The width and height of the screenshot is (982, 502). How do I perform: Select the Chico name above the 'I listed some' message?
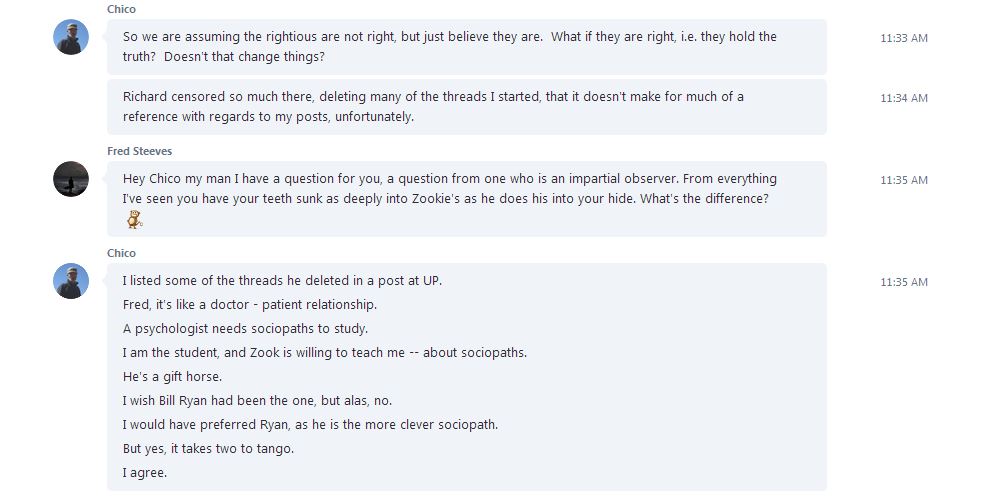[x=121, y=253]
